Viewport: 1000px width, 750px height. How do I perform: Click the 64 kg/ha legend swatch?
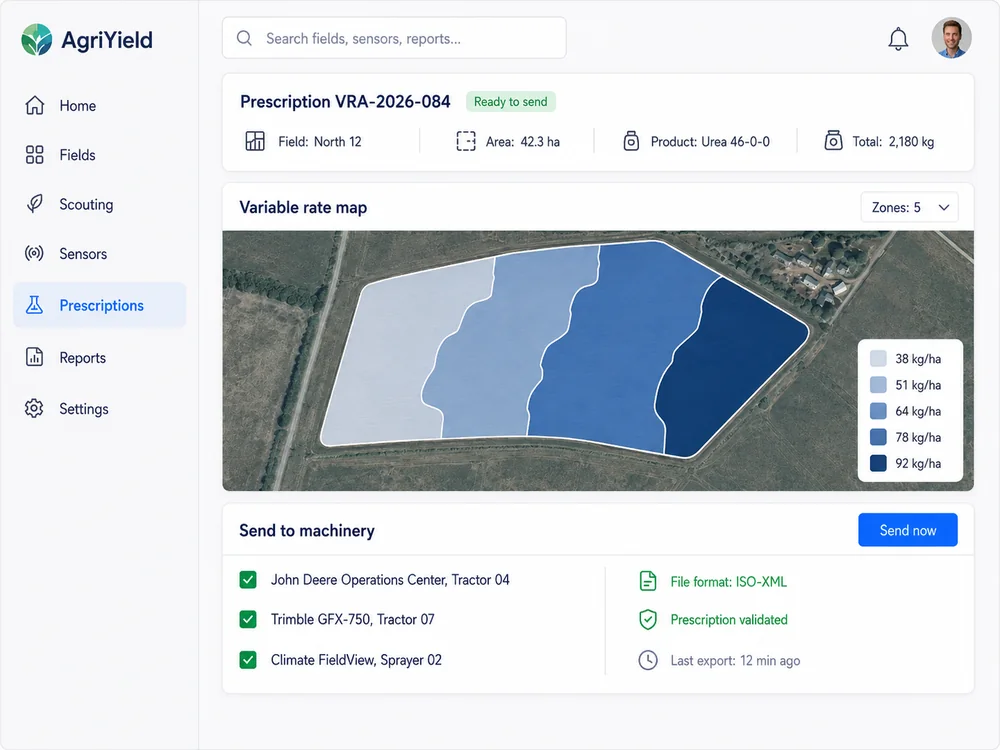coord(878,411)
